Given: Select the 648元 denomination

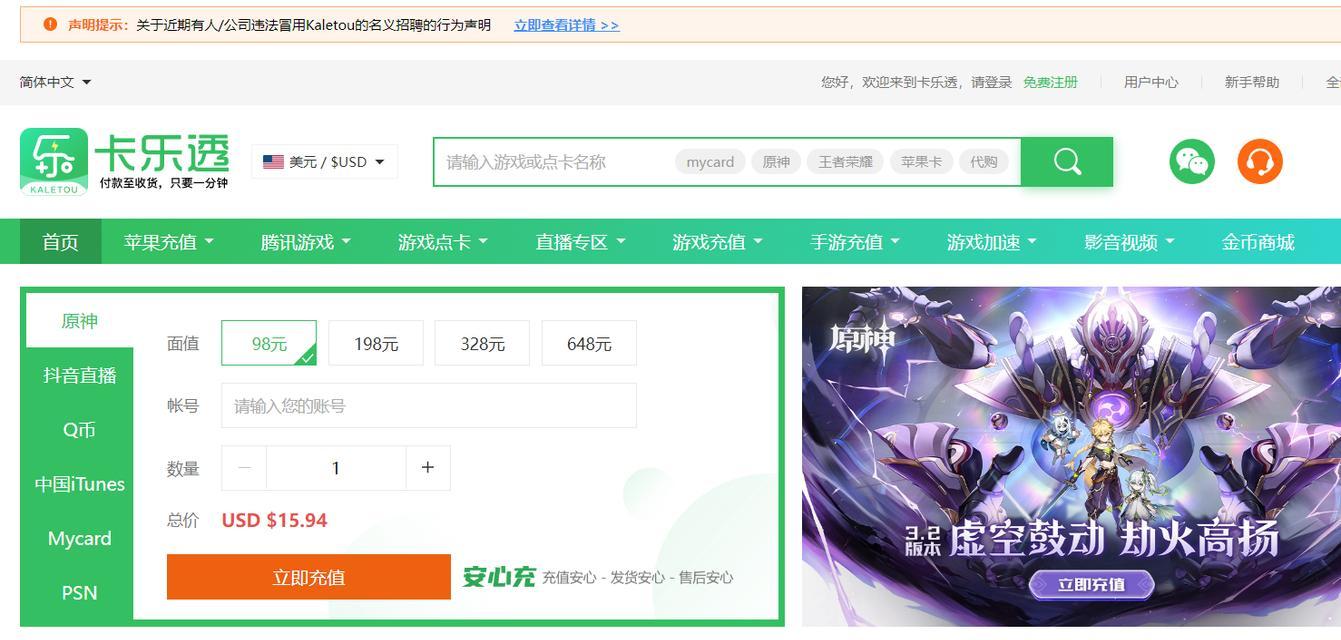Looking at the screenshot, I should [589, 343].
